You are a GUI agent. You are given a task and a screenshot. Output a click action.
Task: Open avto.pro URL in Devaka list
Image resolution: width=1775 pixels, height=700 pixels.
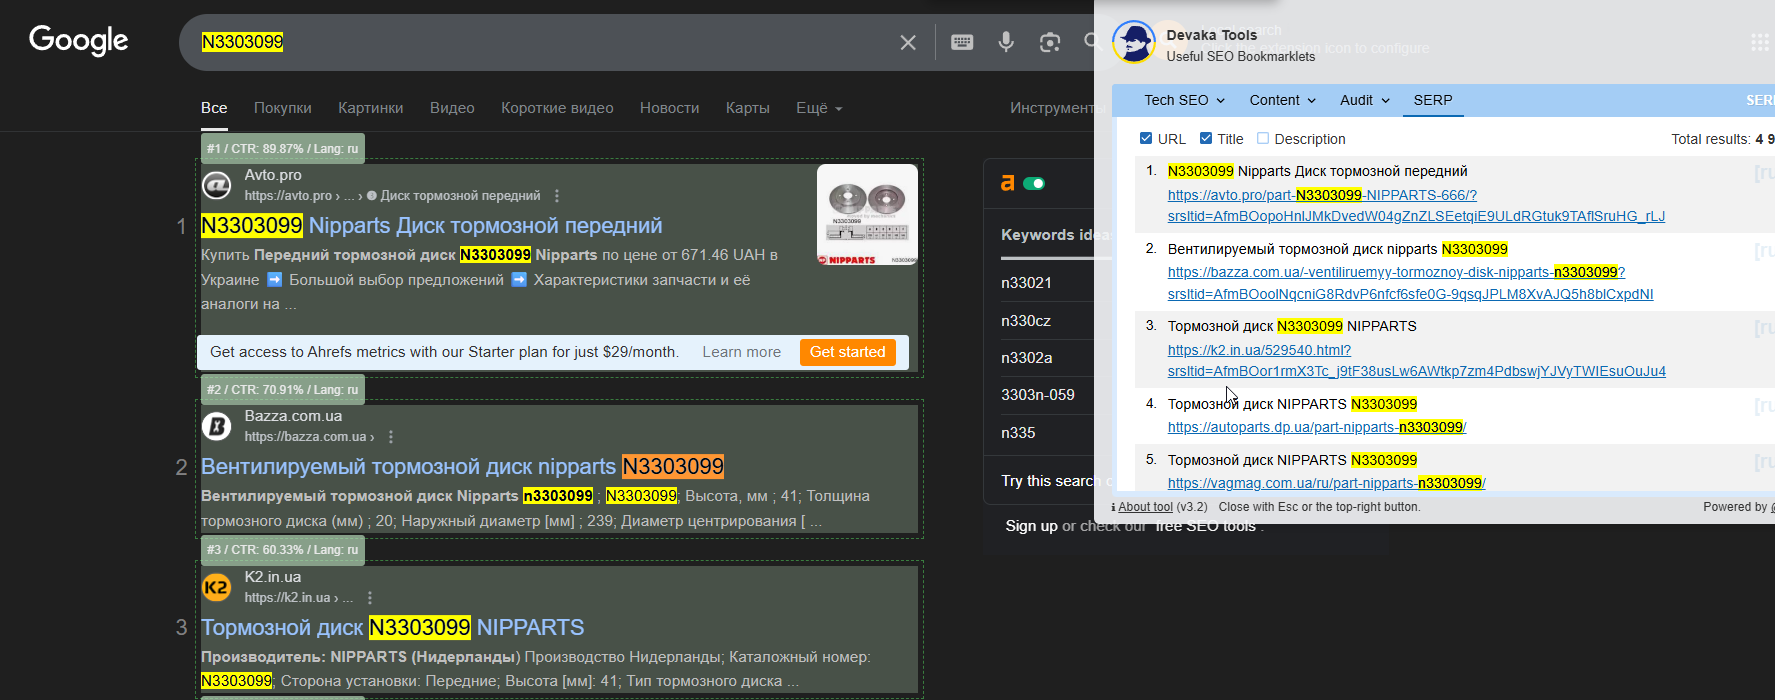point(1416,206)
